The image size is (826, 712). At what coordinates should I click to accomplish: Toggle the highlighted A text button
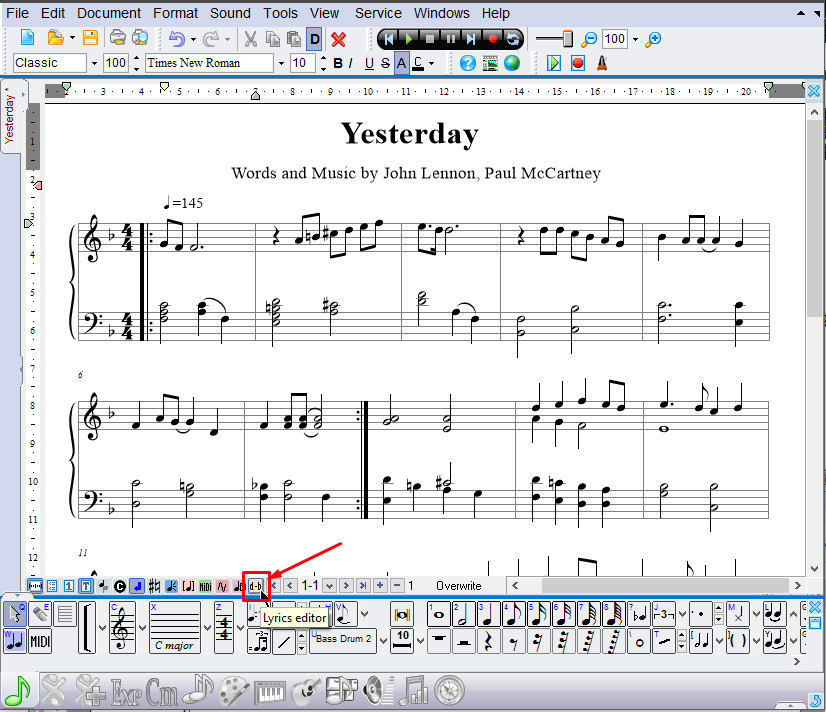[401, 63]
